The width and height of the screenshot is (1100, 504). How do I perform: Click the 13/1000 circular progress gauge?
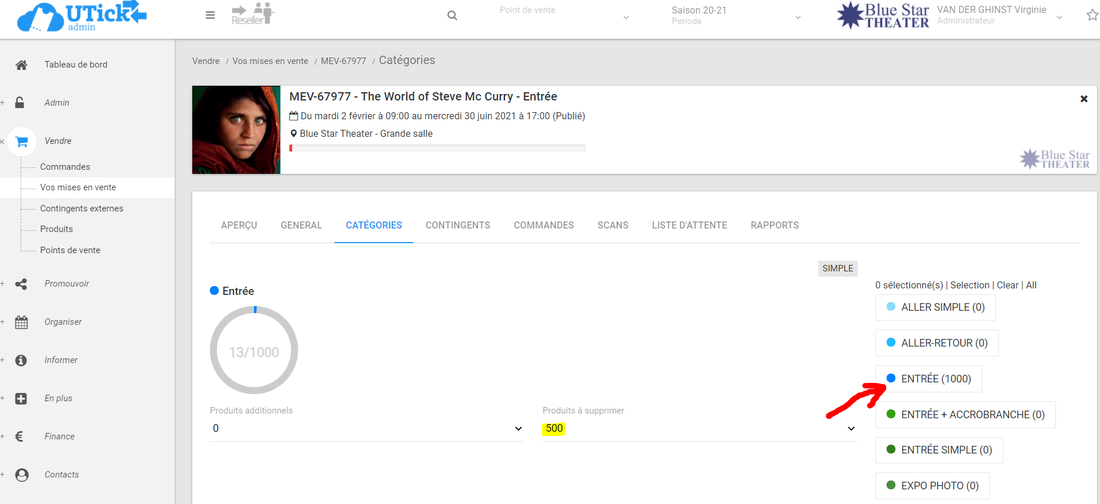coord(254,351)
